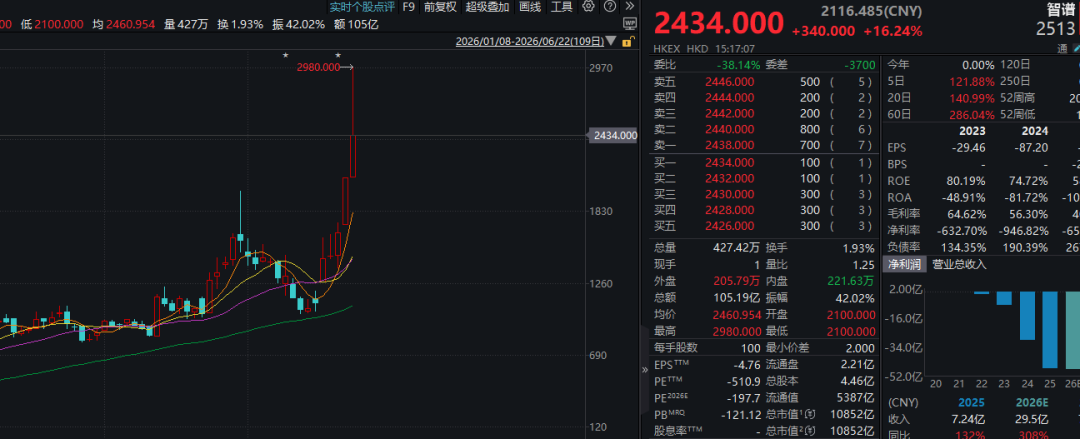The height and width of the screenshot is (439, 1080).
Task: Select 卖五 order row price 2446.000
Action: [x=729, y=81]
